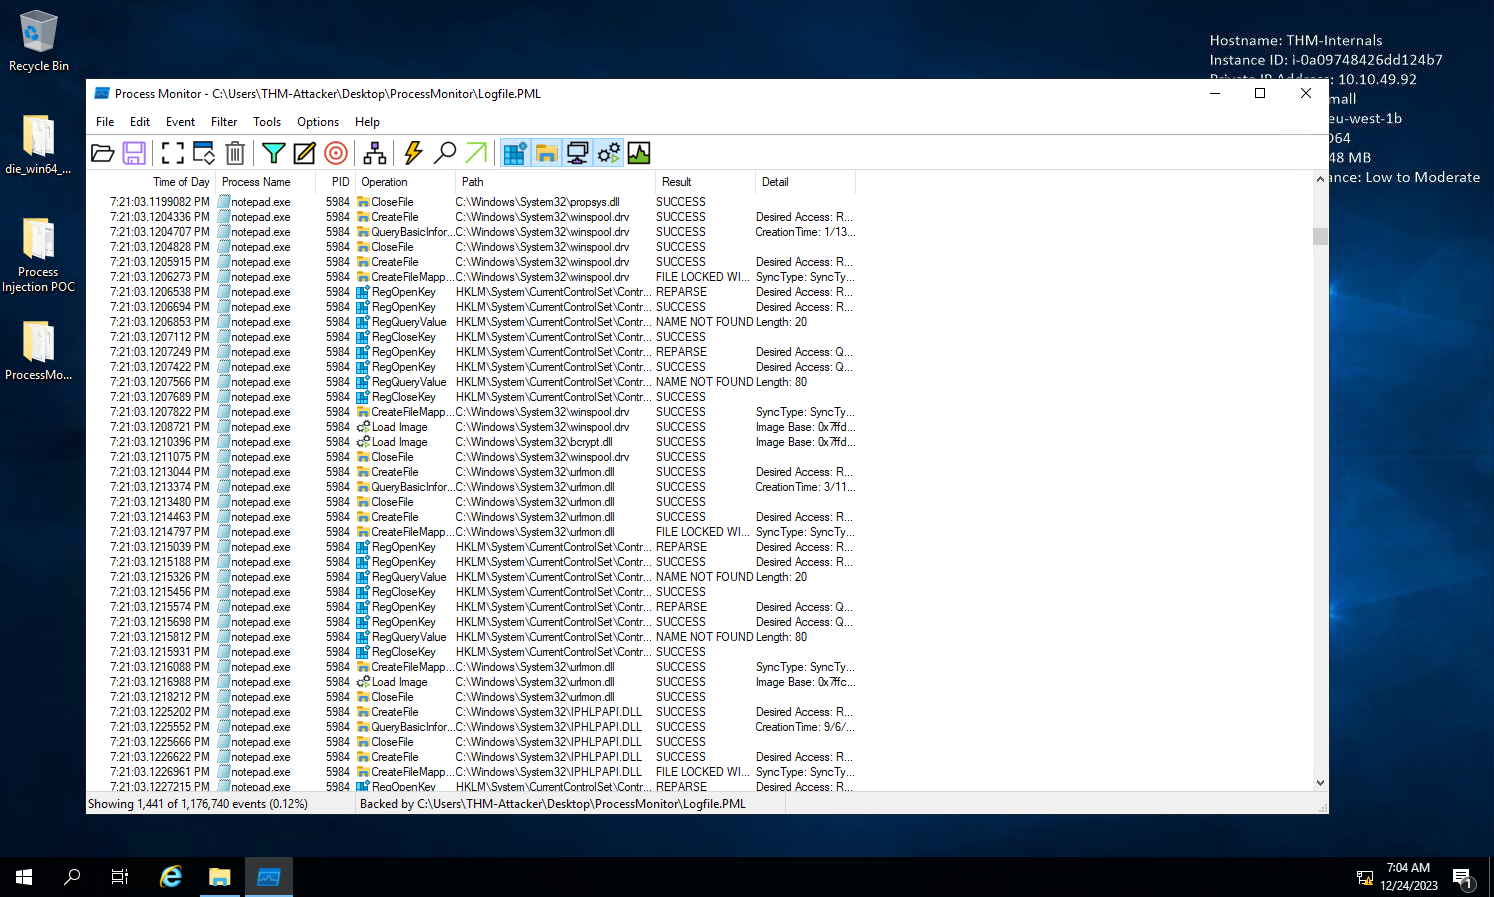
Task: Click the Result column header
Action: point(705,182)
